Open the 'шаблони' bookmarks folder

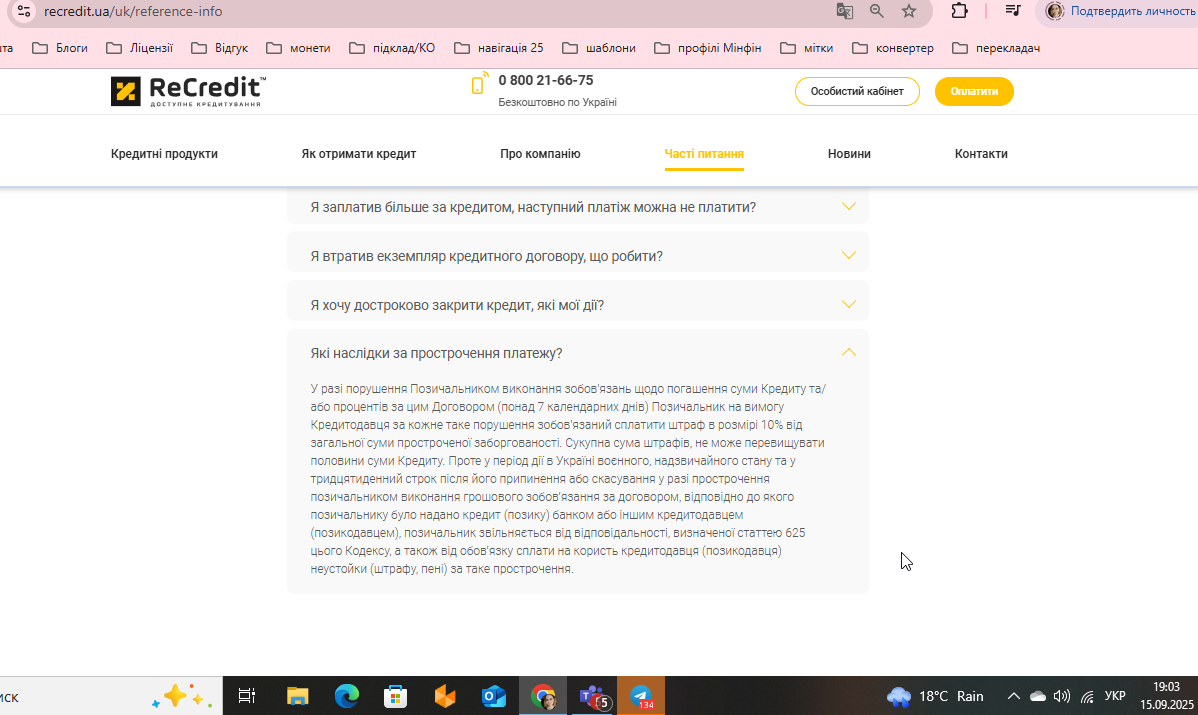tap(598, 48)
